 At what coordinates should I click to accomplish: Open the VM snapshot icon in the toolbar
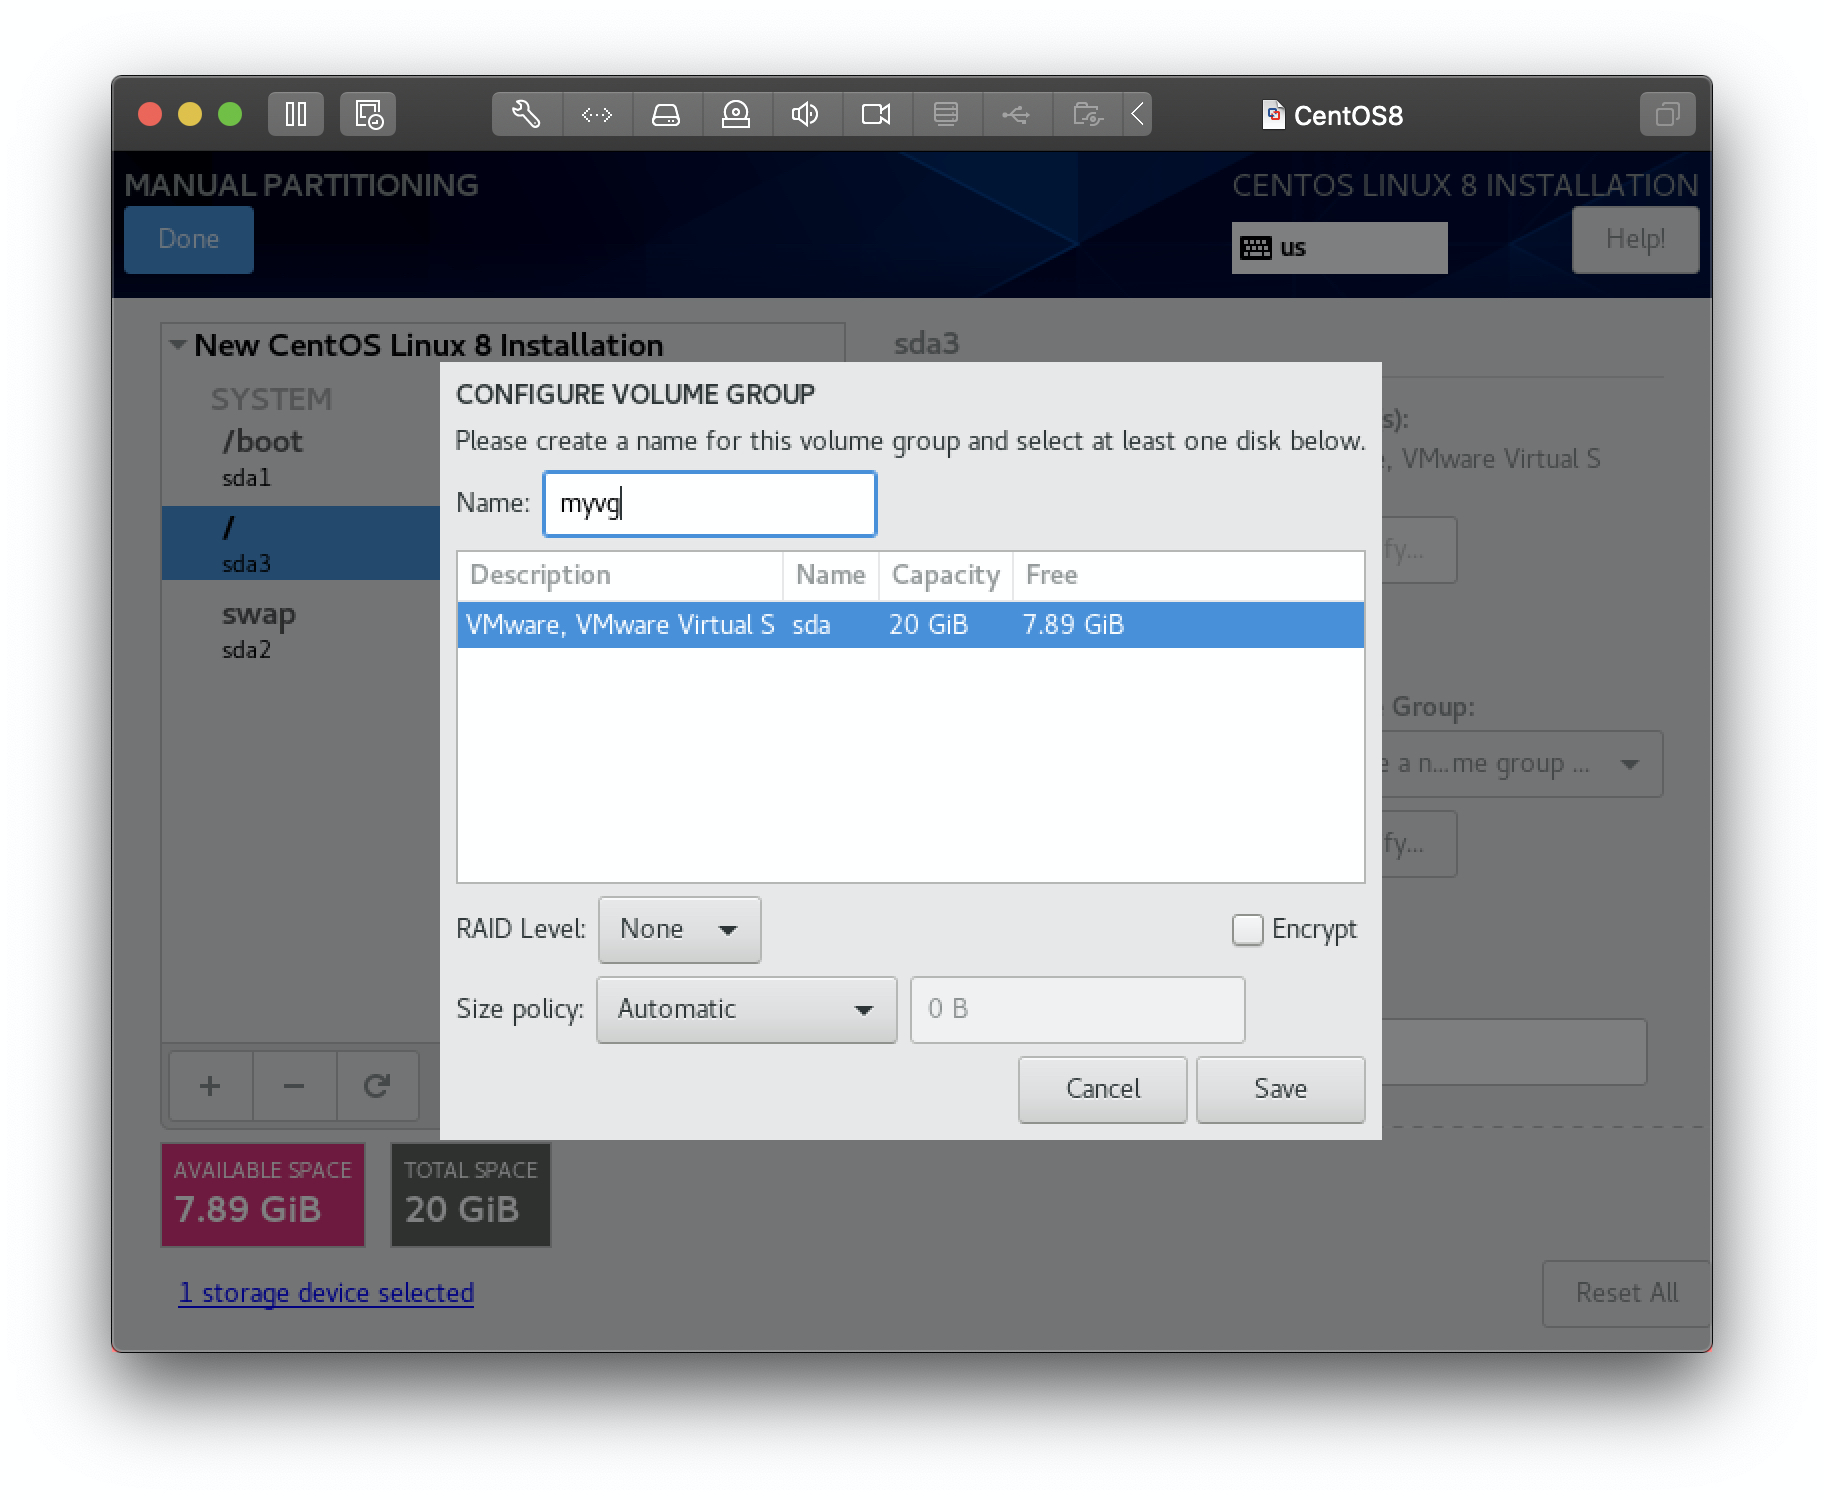(x=368, y=114)
